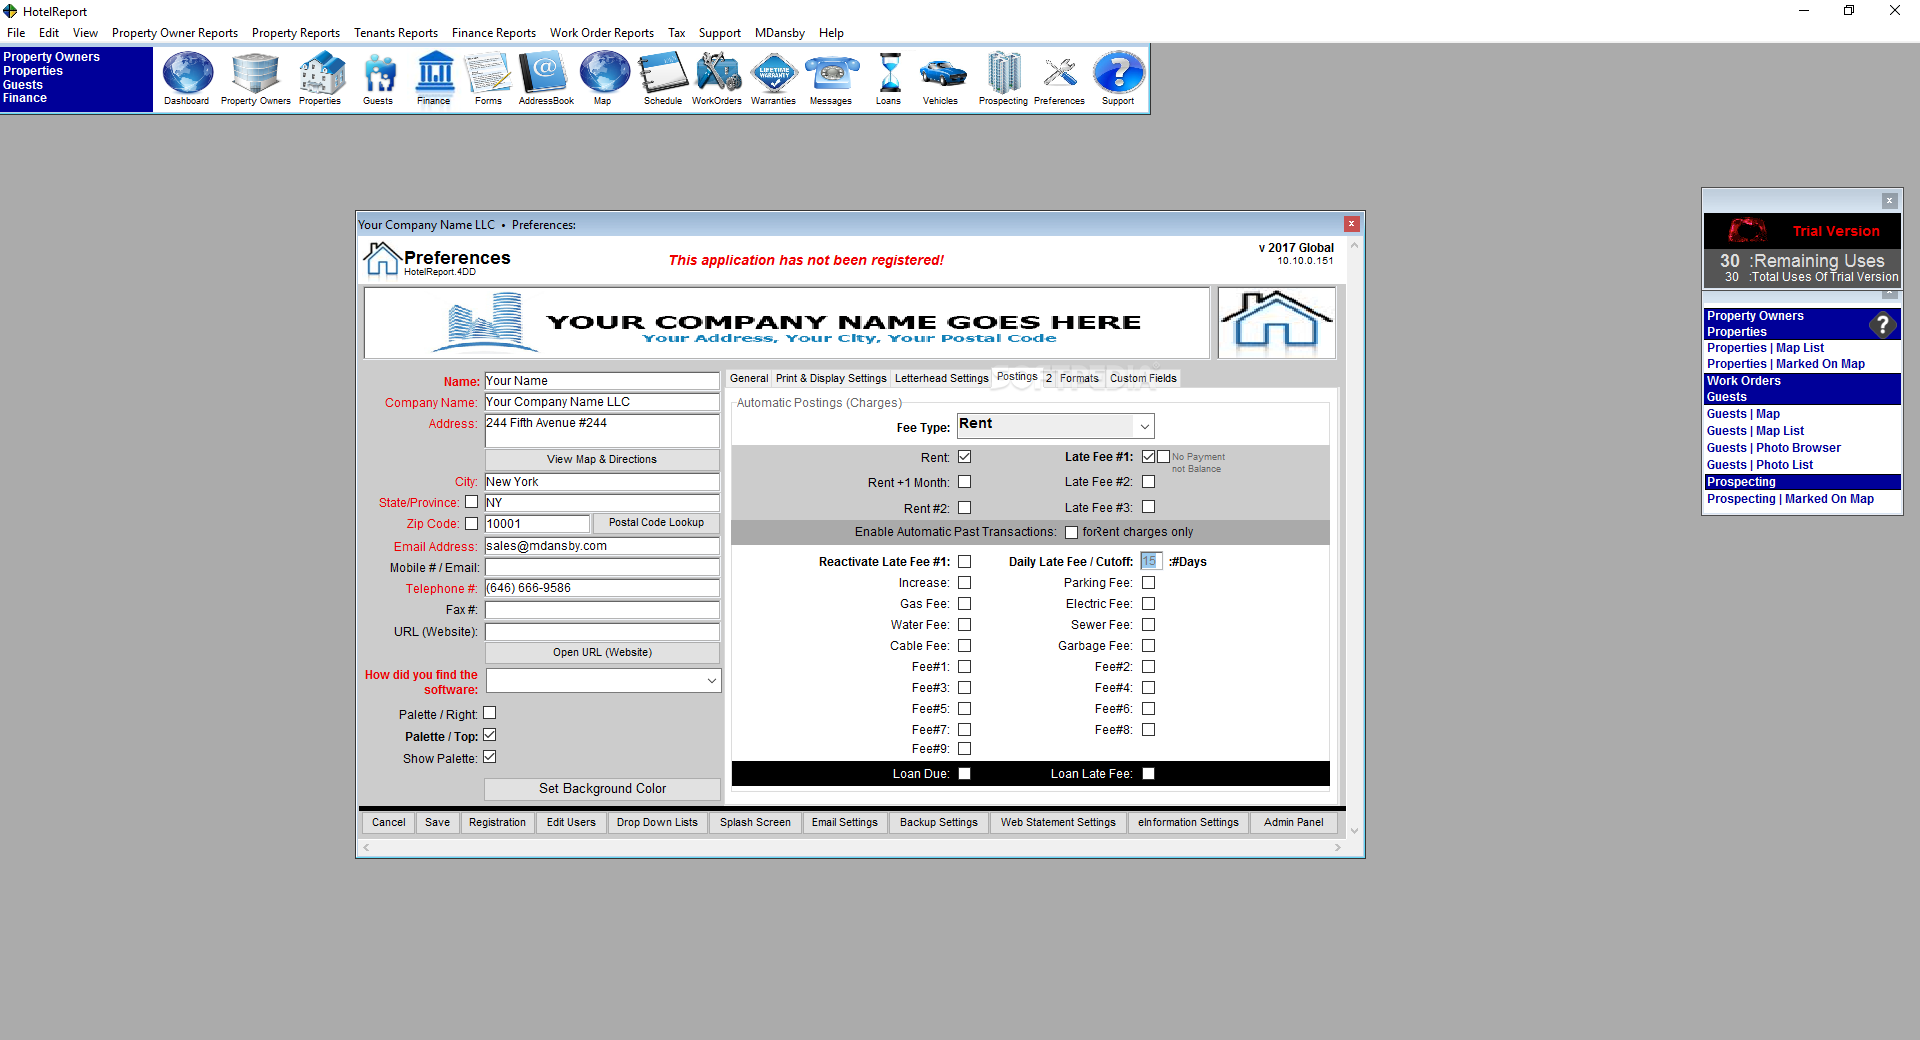The image size is (1920, 1040).
Task: Open the Schedule toolbar icon
Action: [663, 77]
